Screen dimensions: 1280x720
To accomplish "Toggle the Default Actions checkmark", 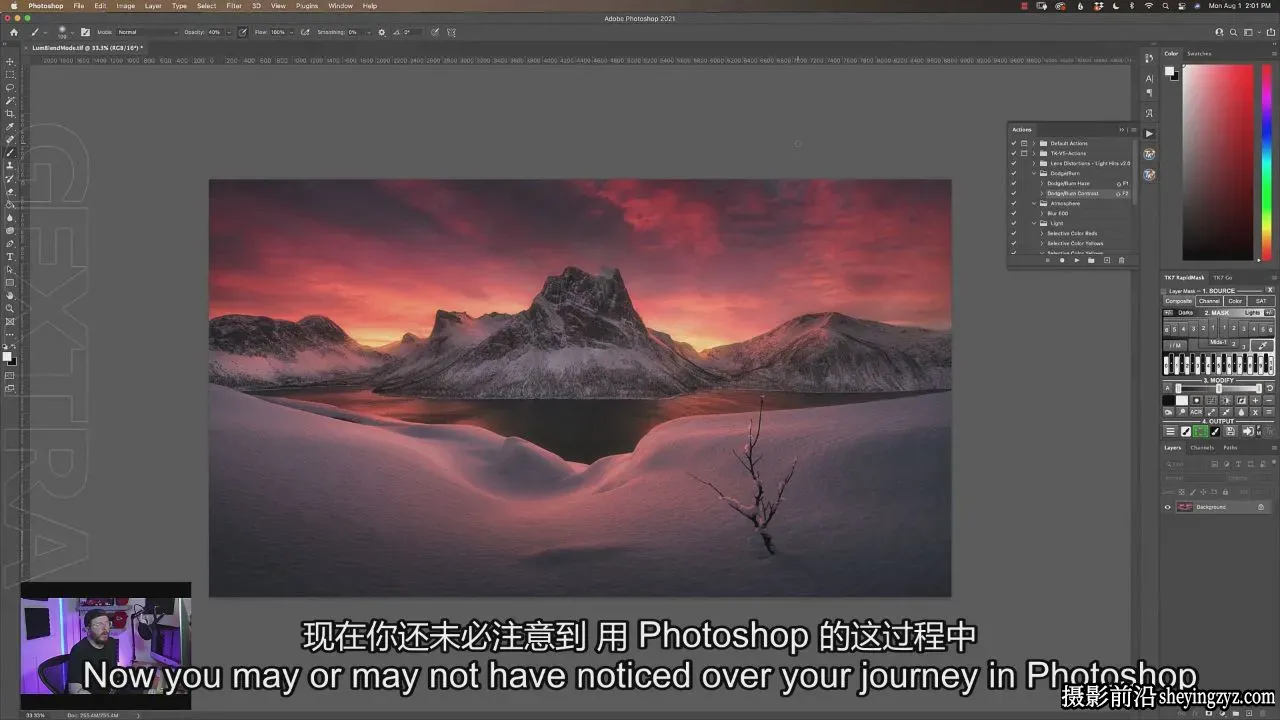I will pyautogui.click(x=1013, y=143).
